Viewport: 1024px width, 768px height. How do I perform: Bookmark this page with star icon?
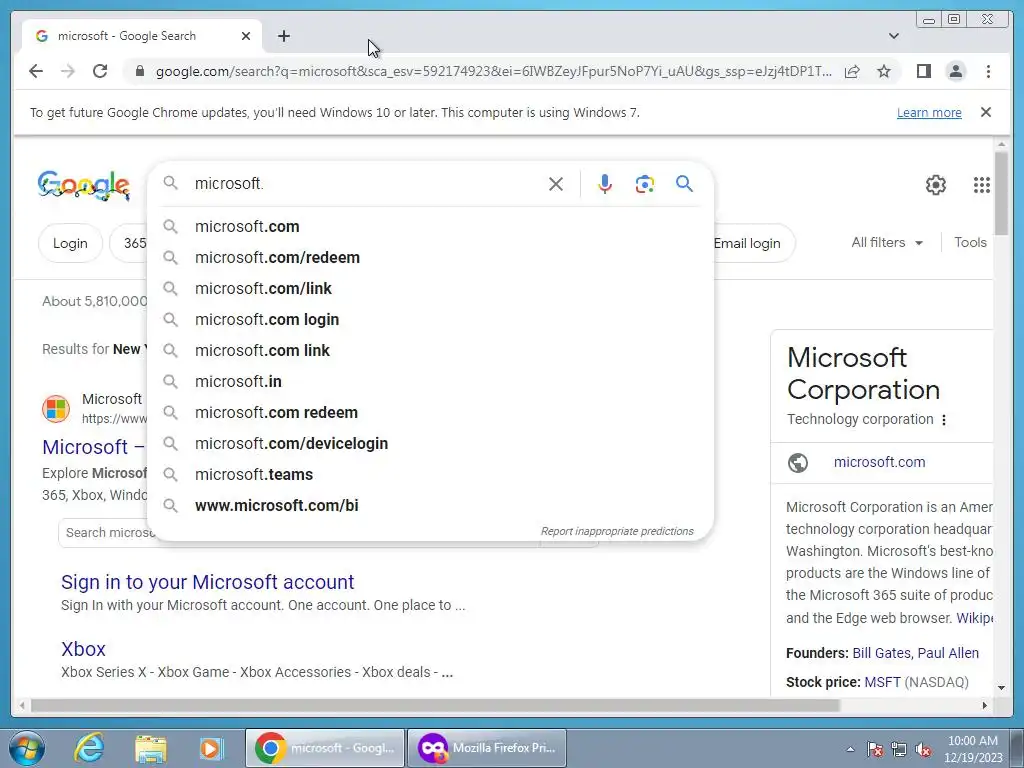pyautogui.click(x=884, y=71)
